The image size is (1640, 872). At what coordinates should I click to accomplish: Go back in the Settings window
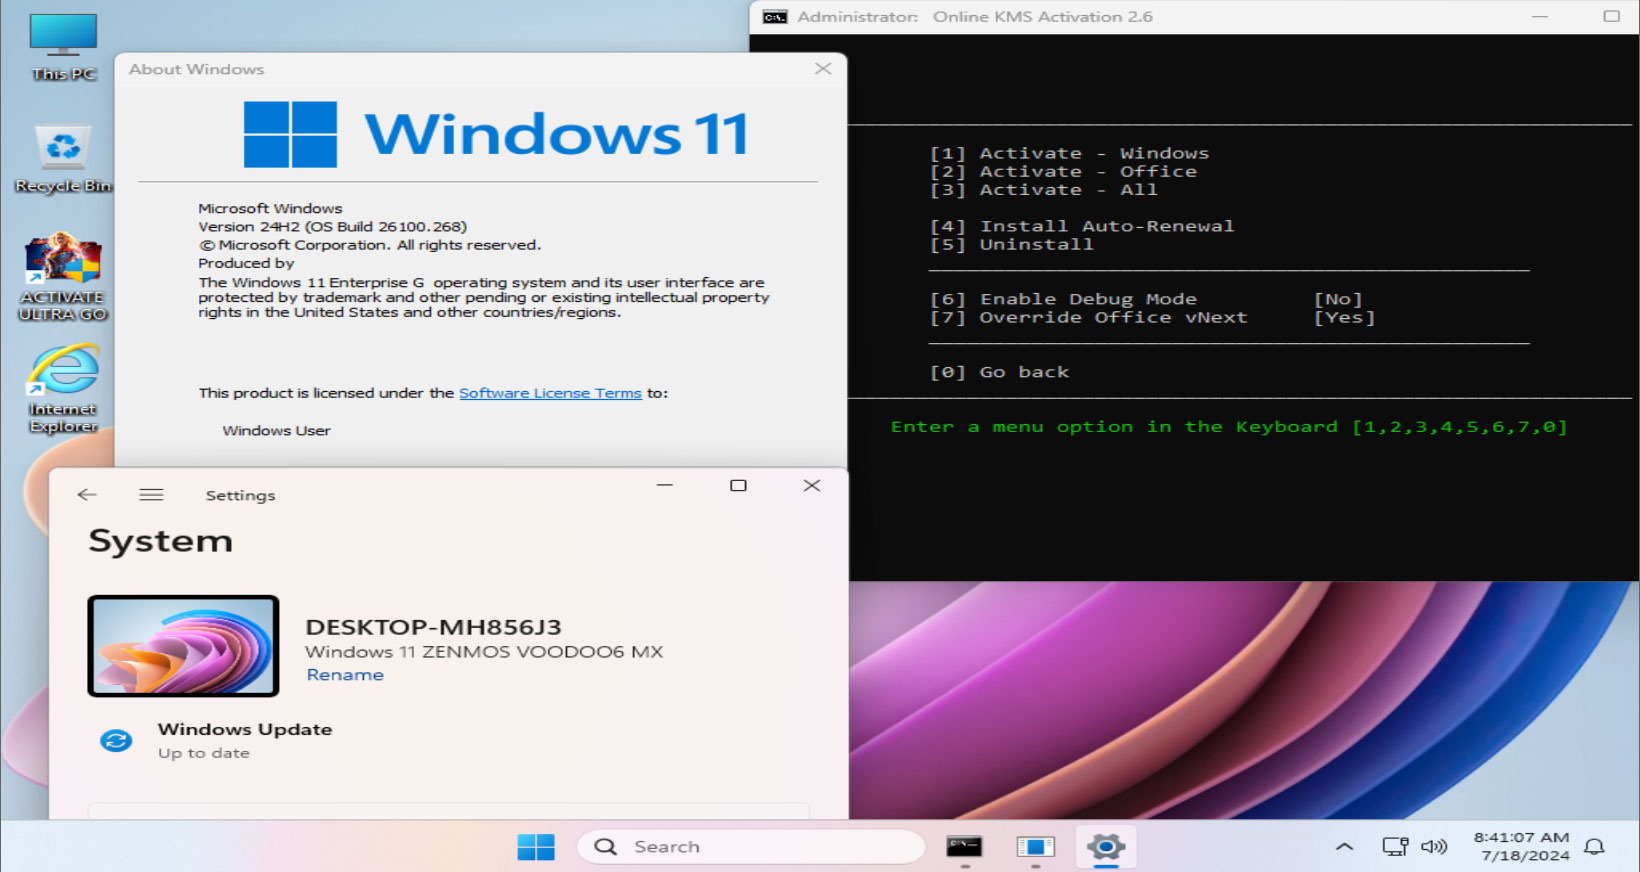[x=87, y=495]
